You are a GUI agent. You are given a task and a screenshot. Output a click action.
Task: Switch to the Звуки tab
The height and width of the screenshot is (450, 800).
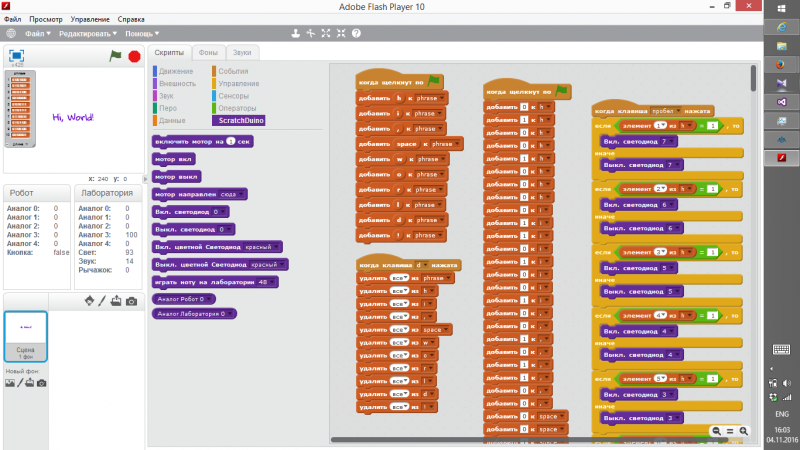[242, 53]
